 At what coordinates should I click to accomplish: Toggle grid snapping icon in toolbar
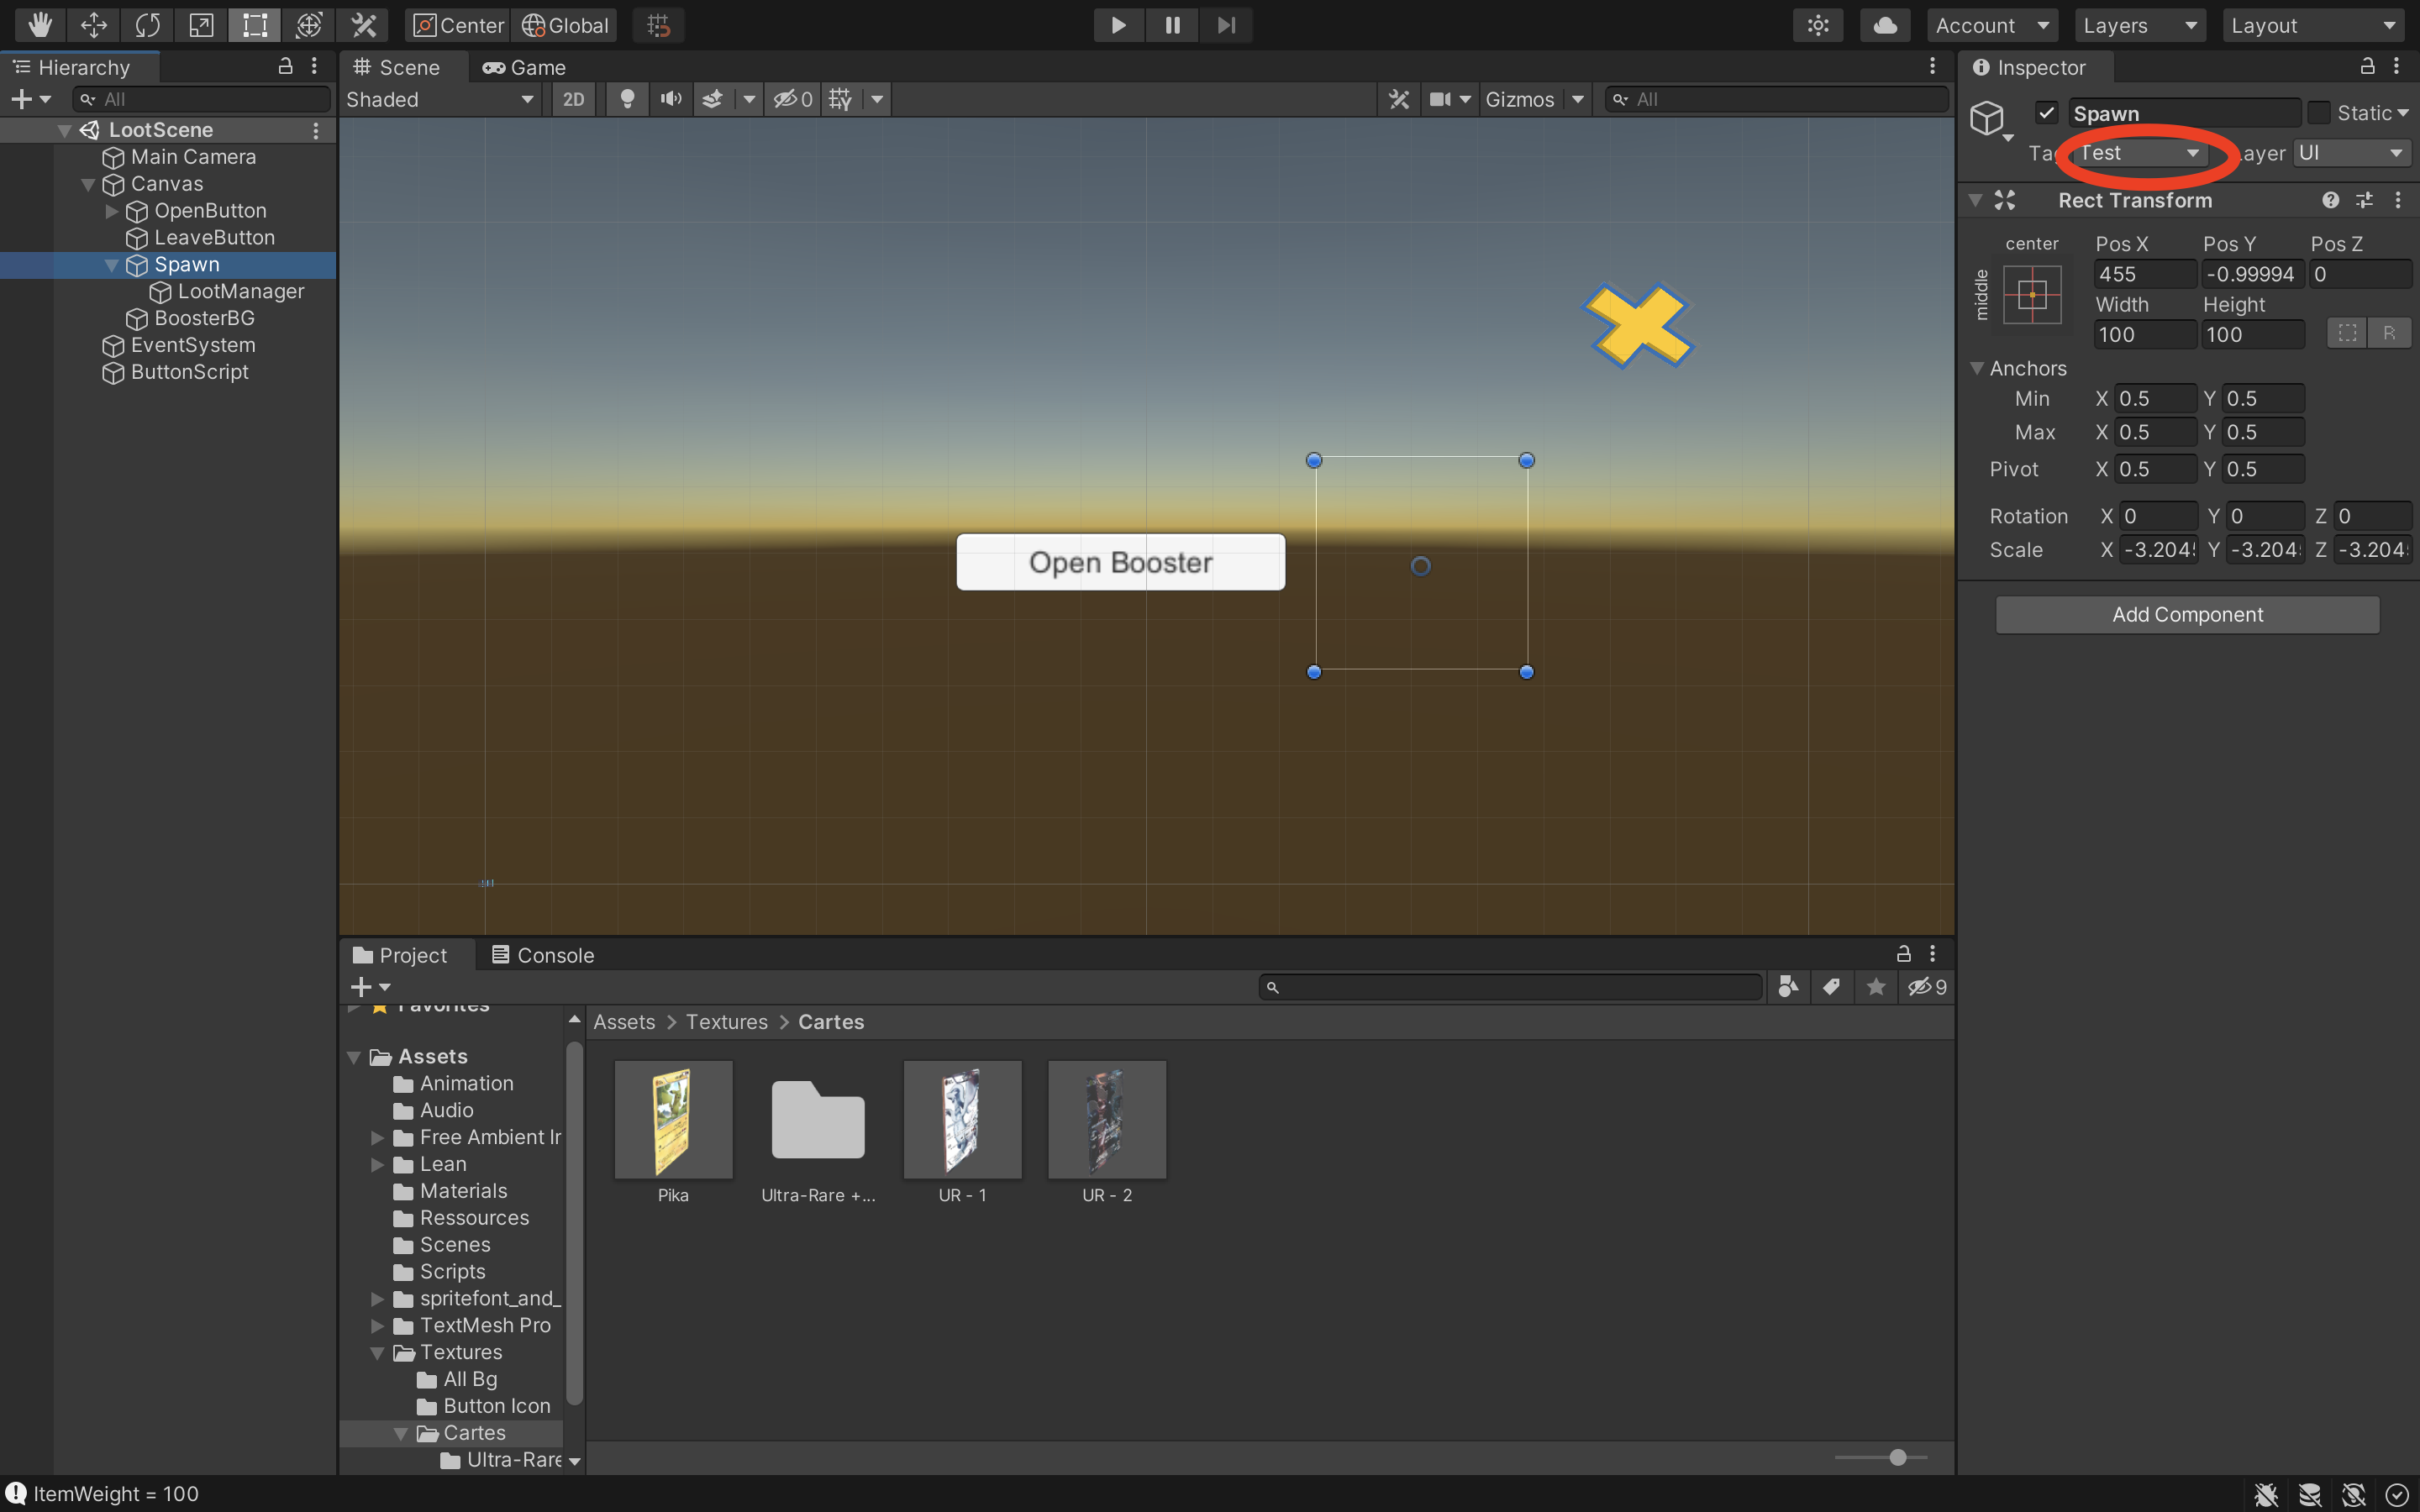pyautogui.click(x=658, y=25)
